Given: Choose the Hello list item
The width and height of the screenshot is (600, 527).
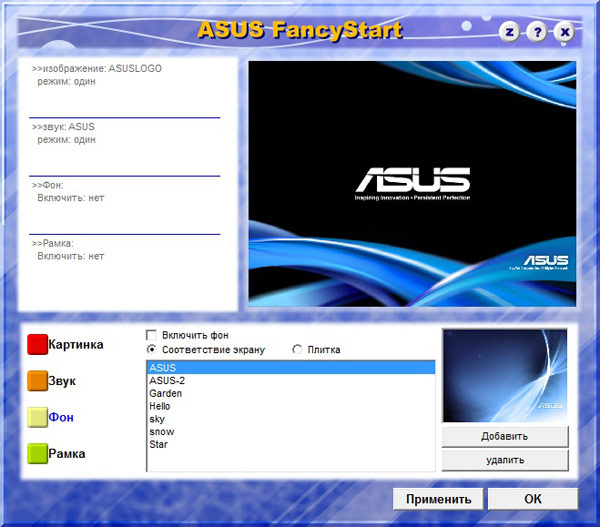Looking at the screenshot, I should coord(162,407).
